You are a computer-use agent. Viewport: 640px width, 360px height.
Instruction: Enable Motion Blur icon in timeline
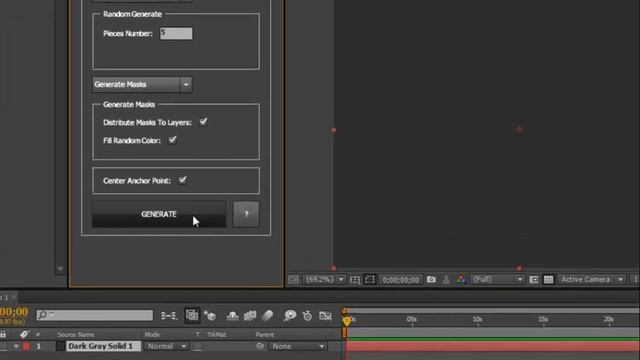tap(267, 316)
